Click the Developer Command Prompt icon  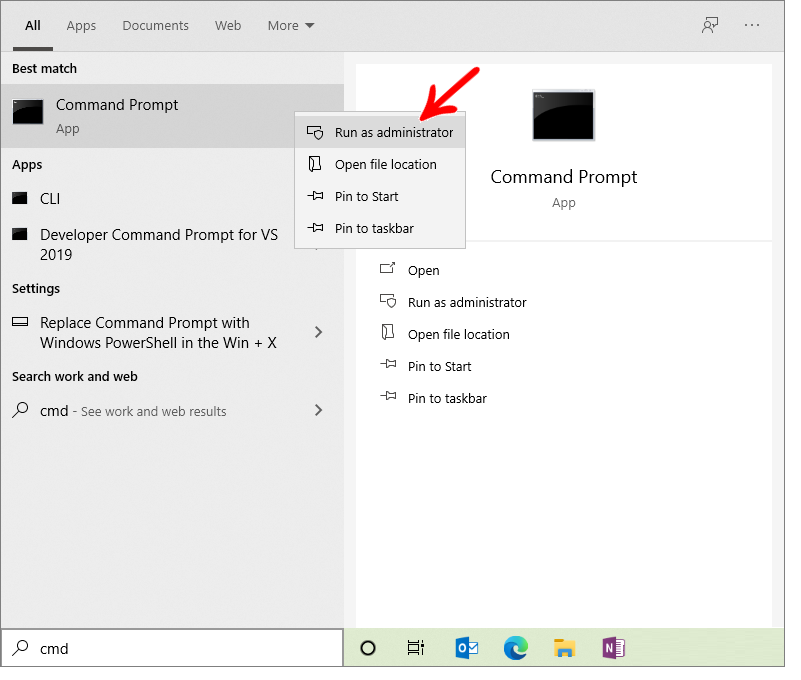pyautogui.click(x=19, y=235)
